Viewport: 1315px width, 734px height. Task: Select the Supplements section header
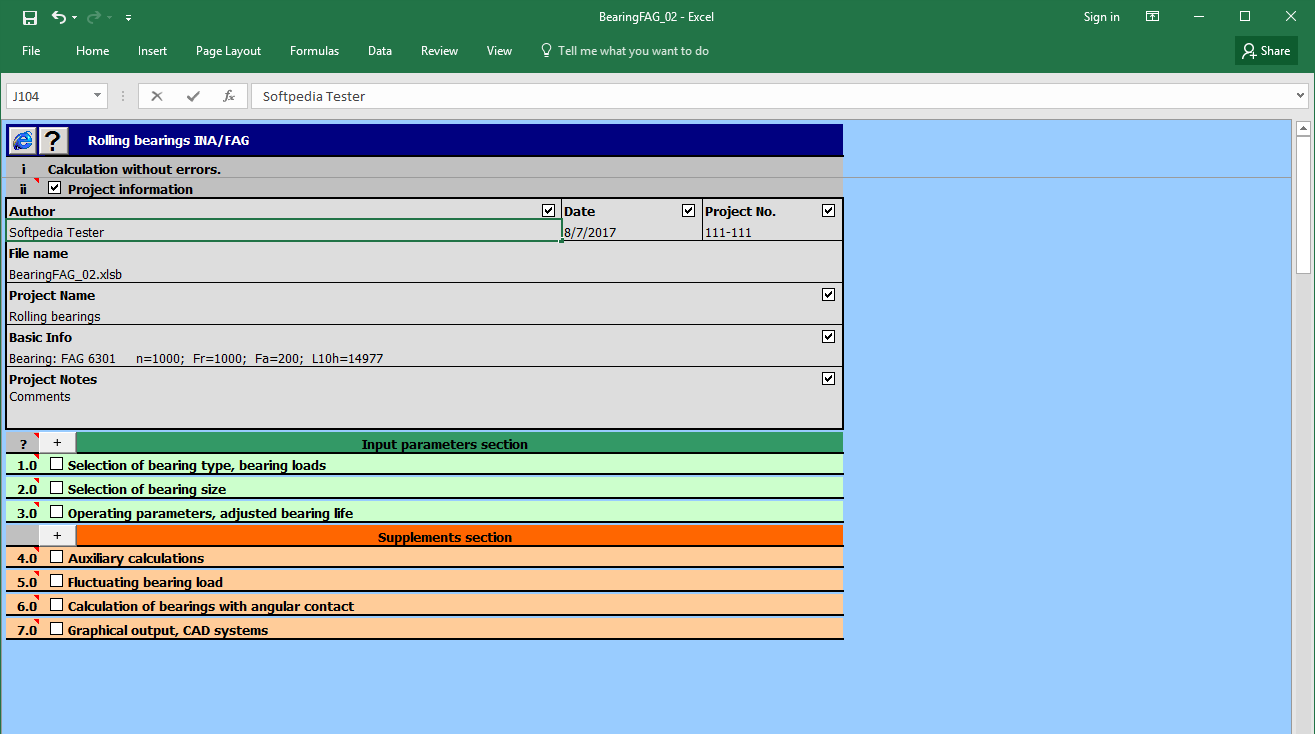coord(460,537)
